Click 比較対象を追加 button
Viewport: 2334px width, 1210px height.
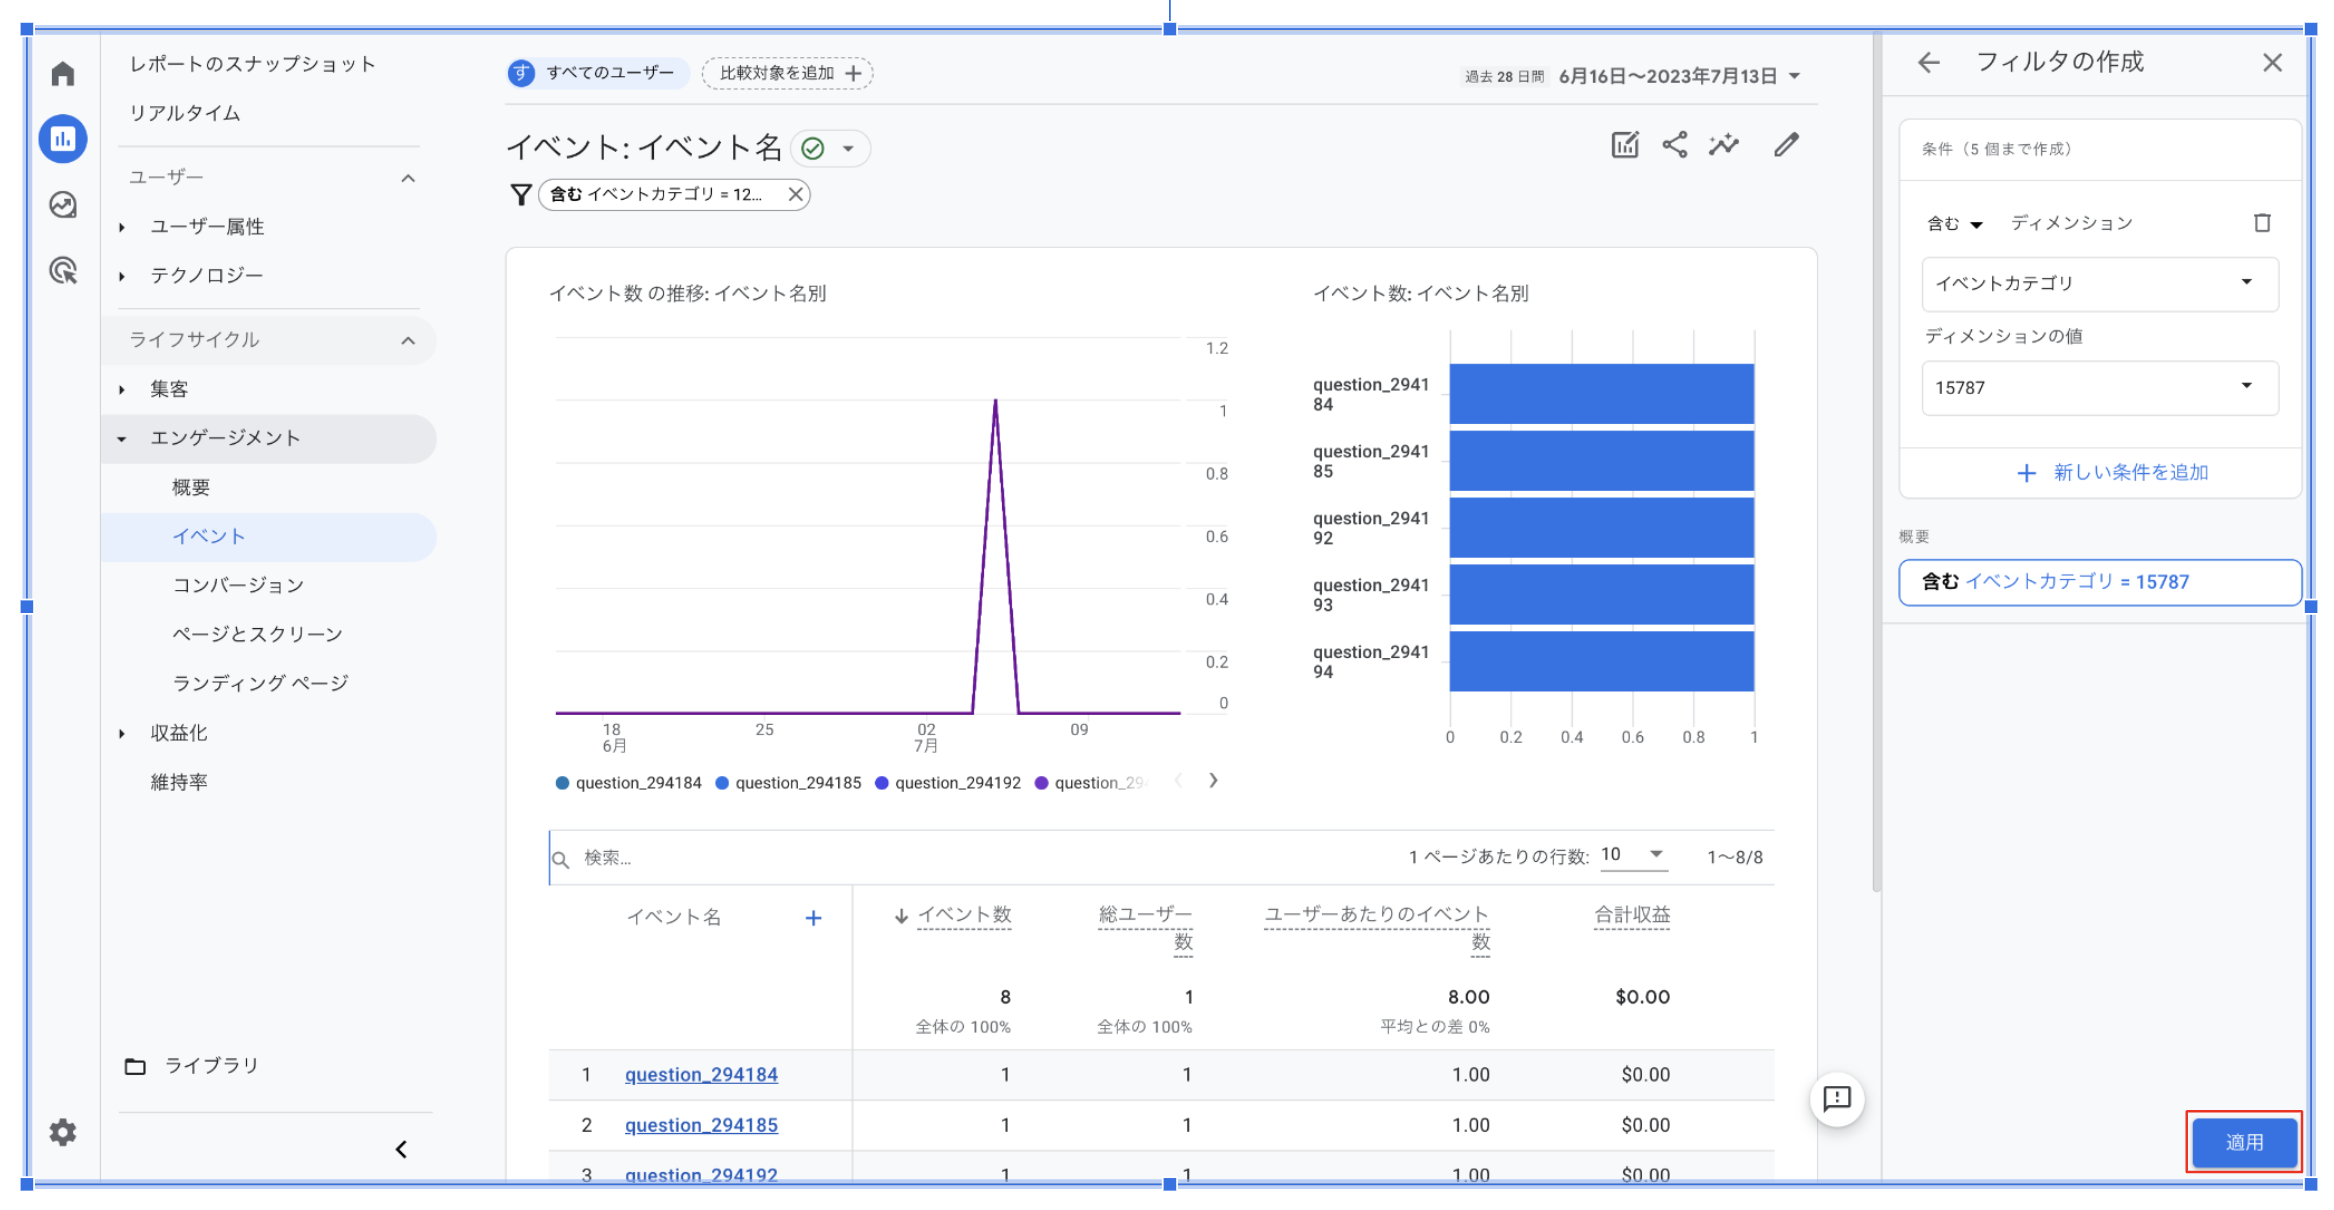tap(788, 73)
